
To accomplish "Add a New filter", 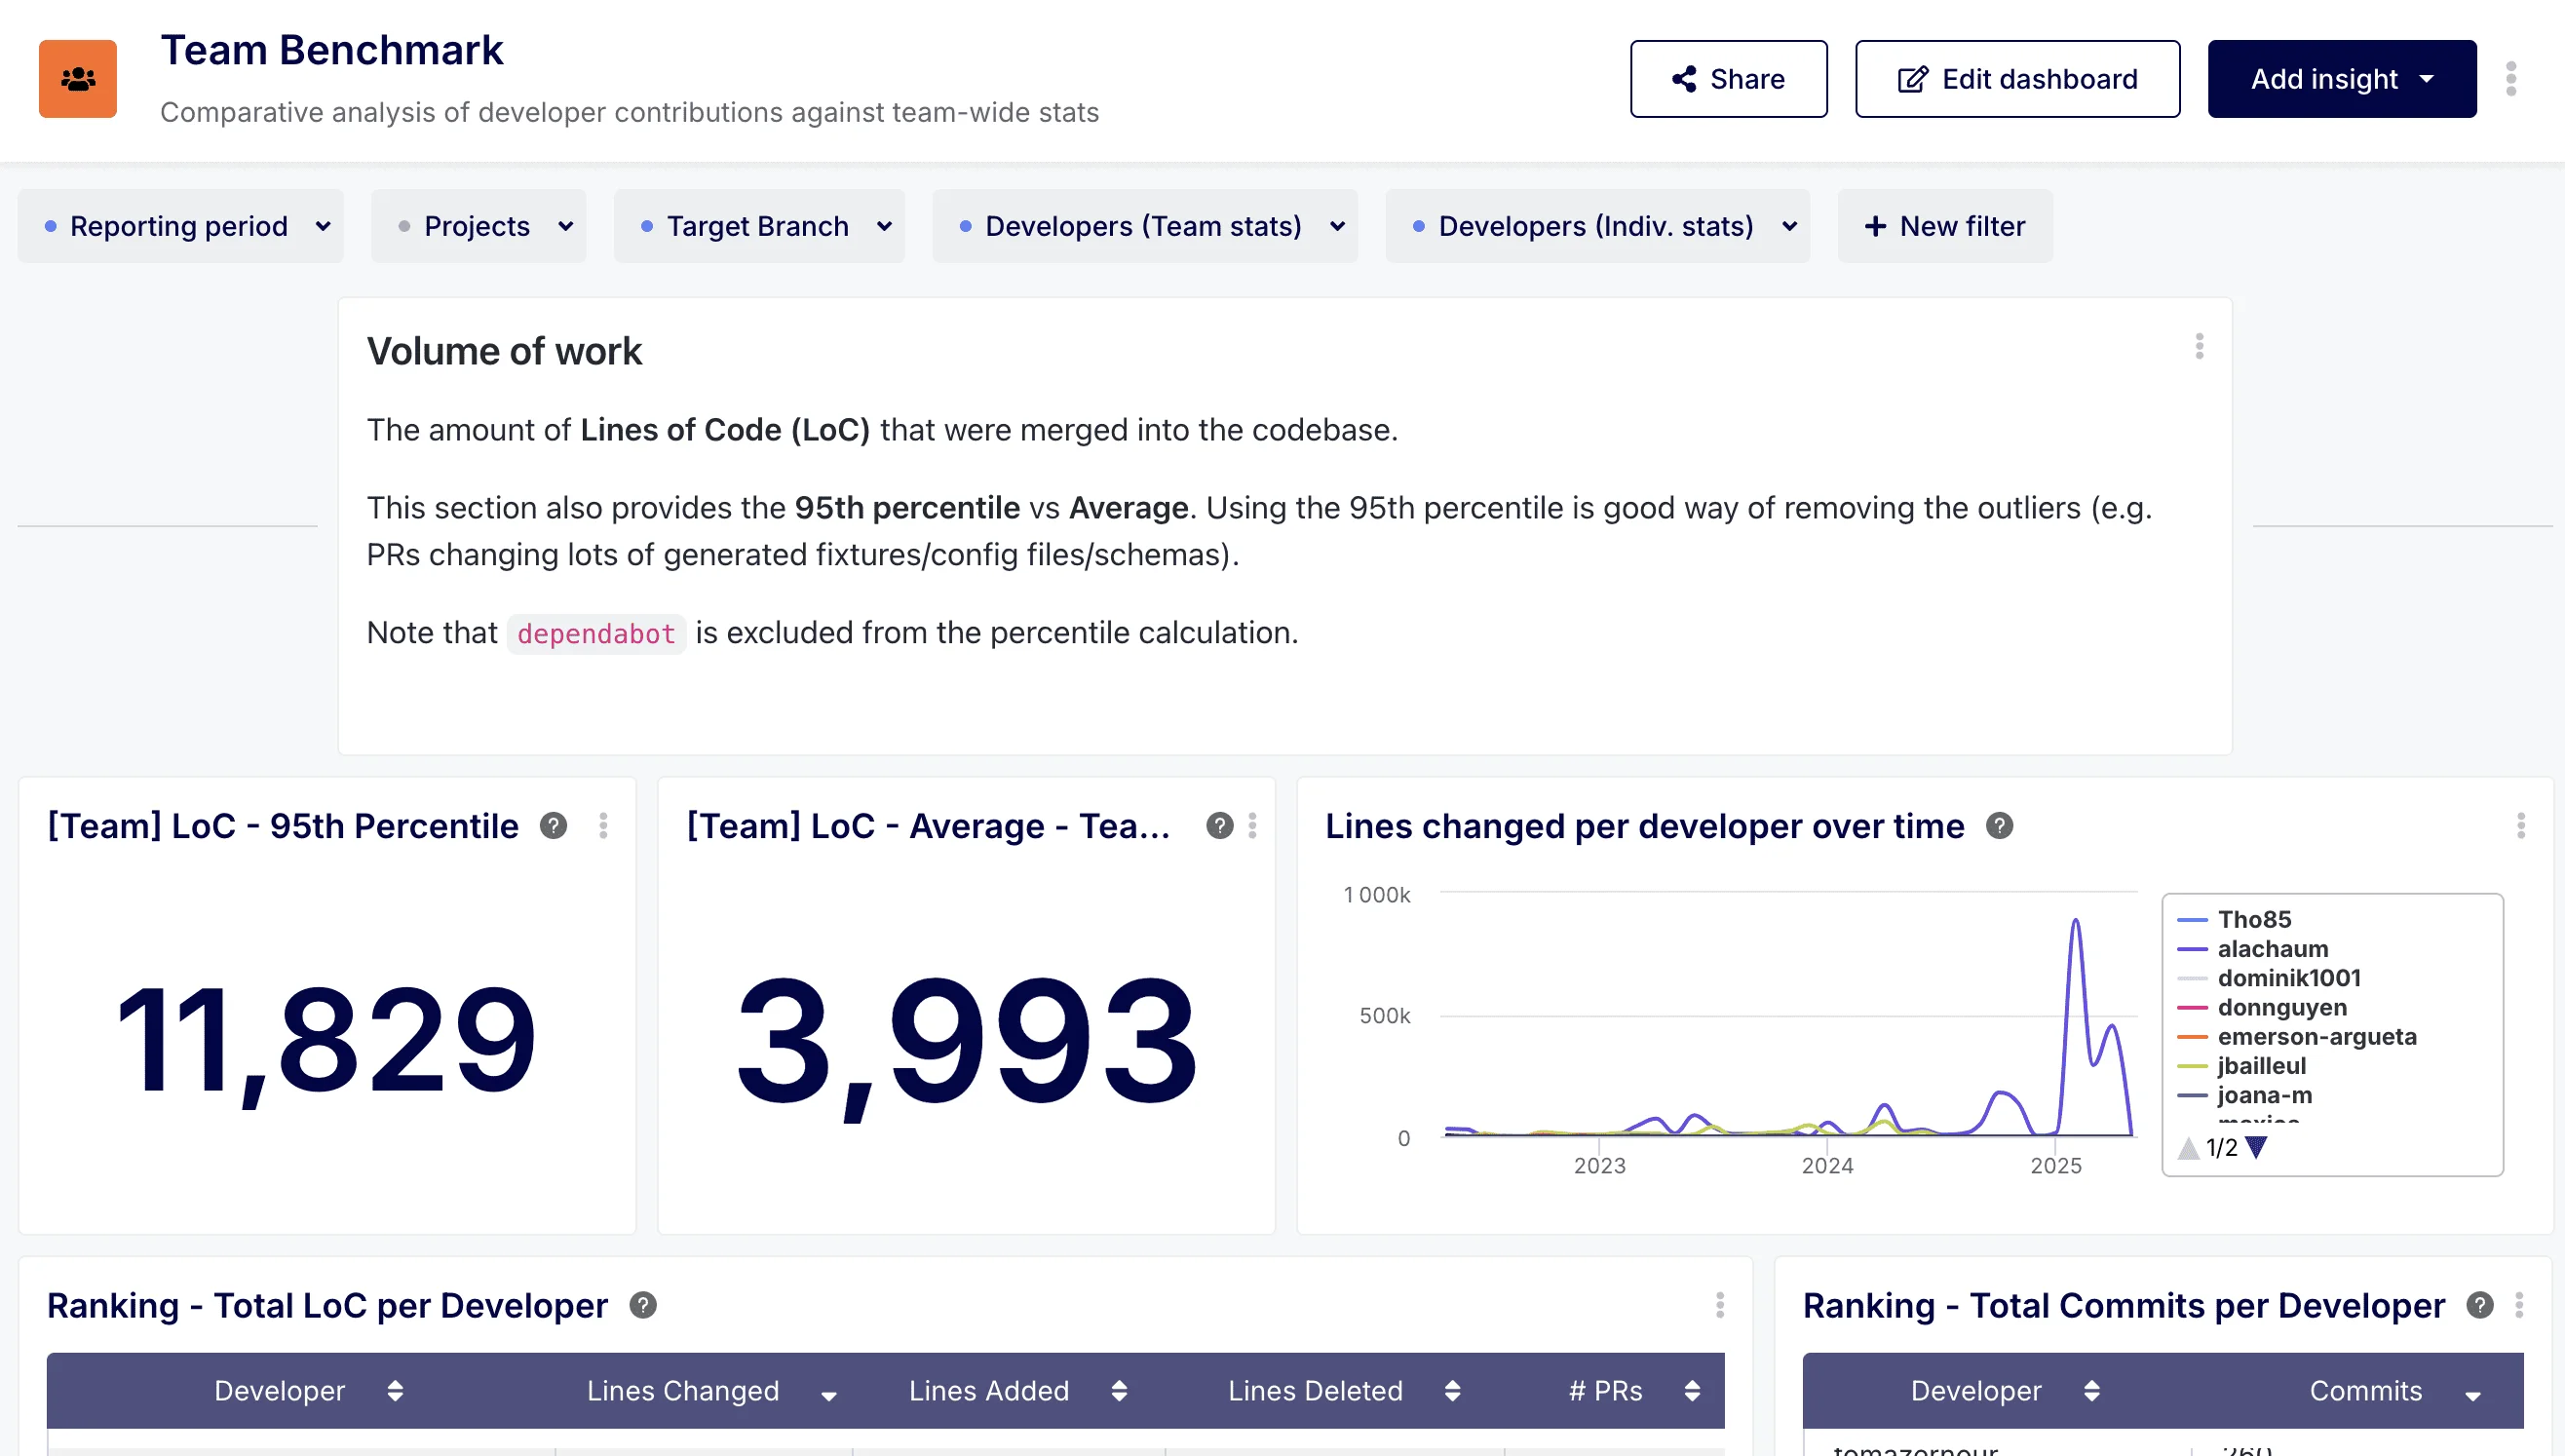I will coord(1944,226).
